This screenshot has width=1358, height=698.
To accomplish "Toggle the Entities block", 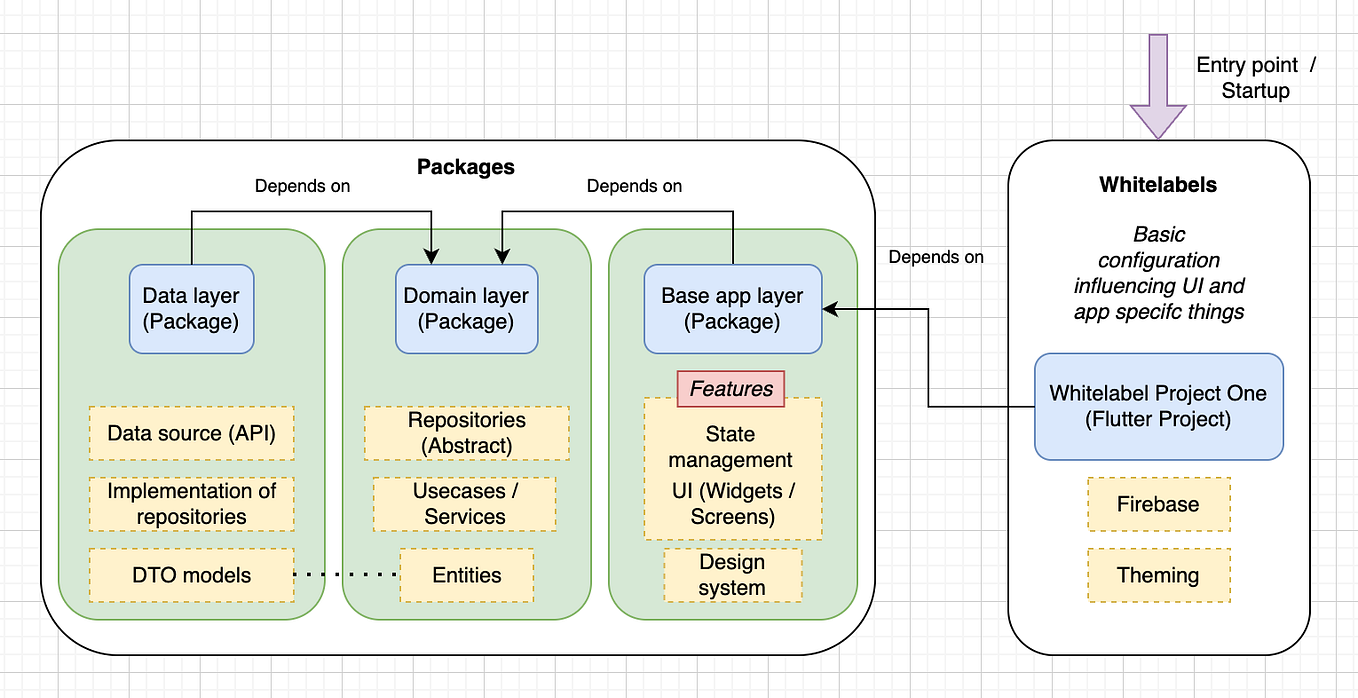I will click(466, 575).
